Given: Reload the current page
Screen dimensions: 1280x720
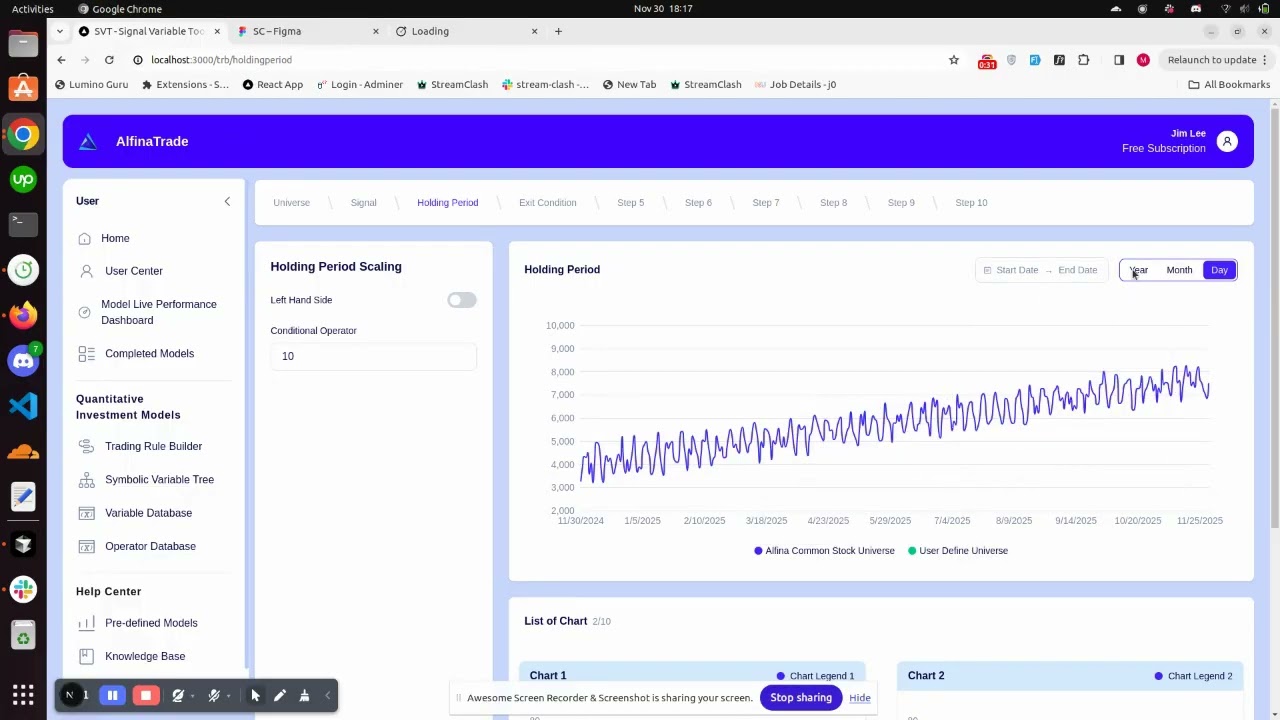Looking at the screenshot, I should [109, 60].
